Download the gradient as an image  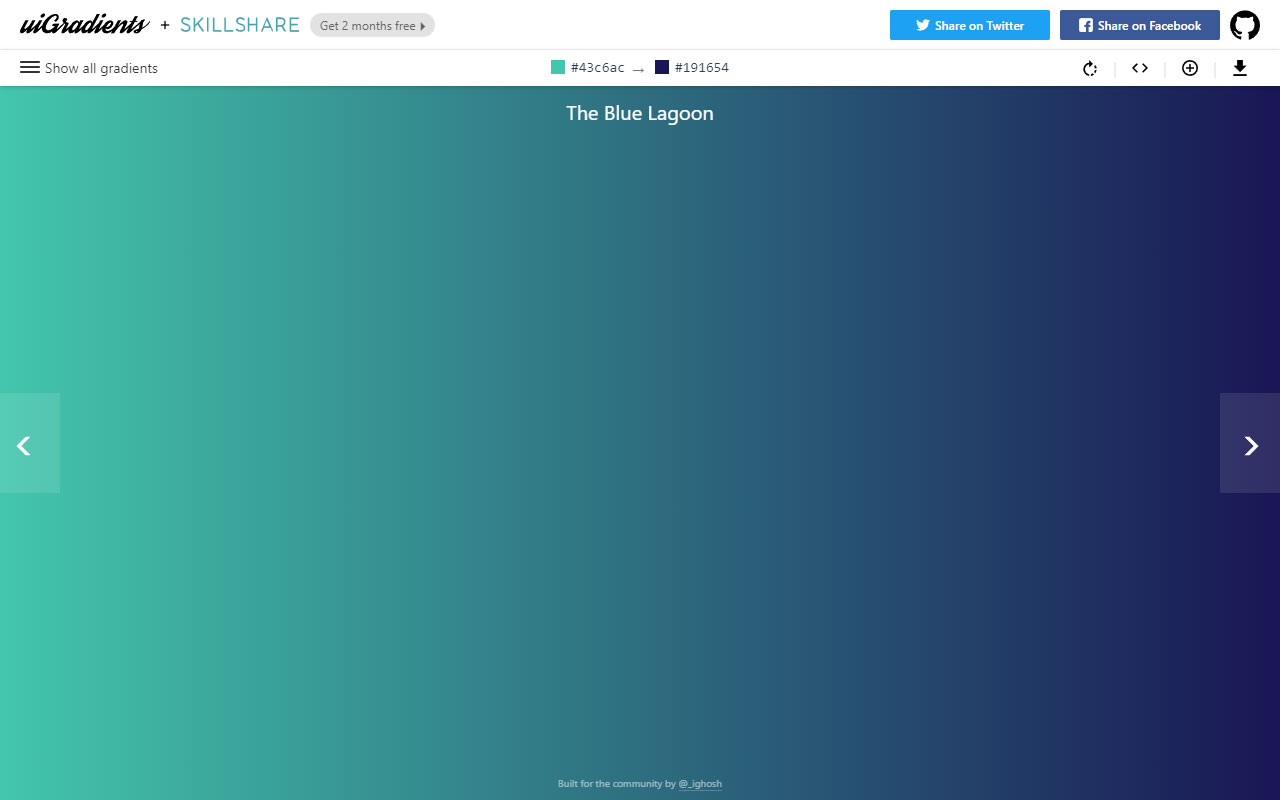[1240, 68]
